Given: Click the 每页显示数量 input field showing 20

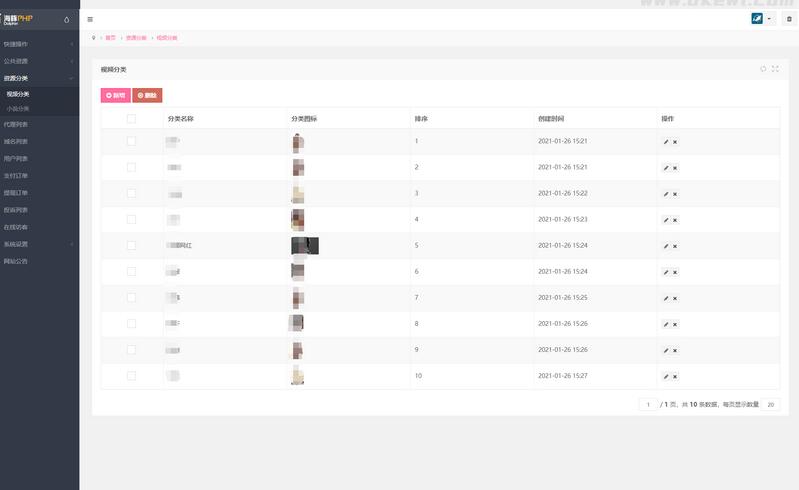Looking at the screenshot, I should coord(771,405).
